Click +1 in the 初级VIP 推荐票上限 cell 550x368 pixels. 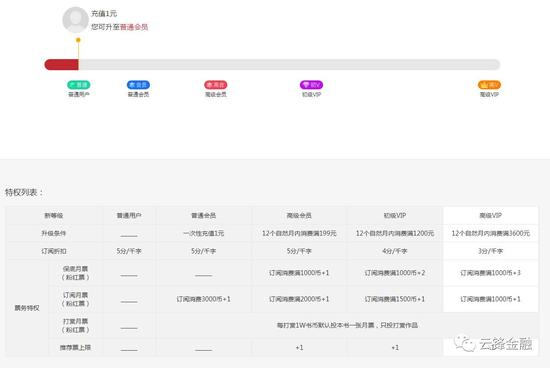tap(395, 348)
